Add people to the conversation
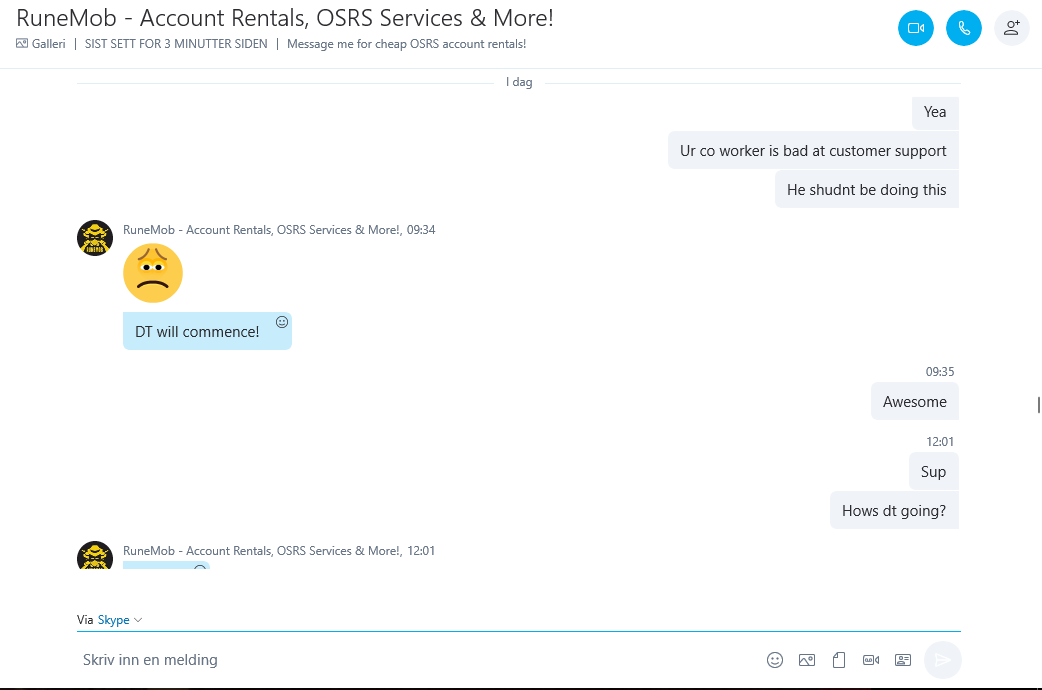The width and height of the screenshot is (1042, 690). (x=1011, y=28)
